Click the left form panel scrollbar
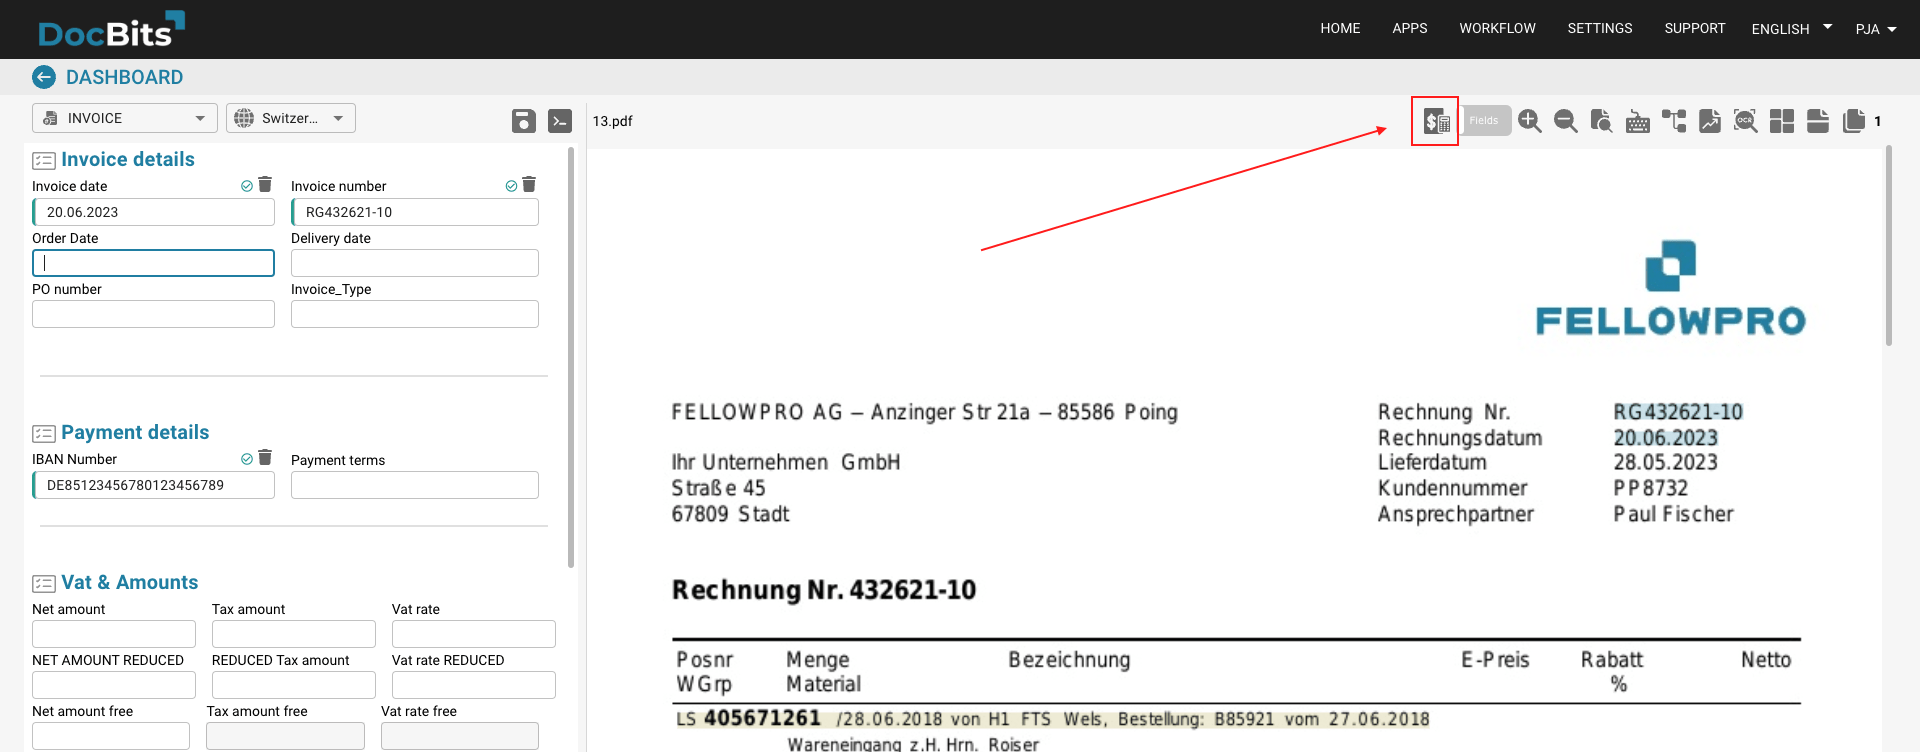This screenshot has width=1920, height=752. 571,358
